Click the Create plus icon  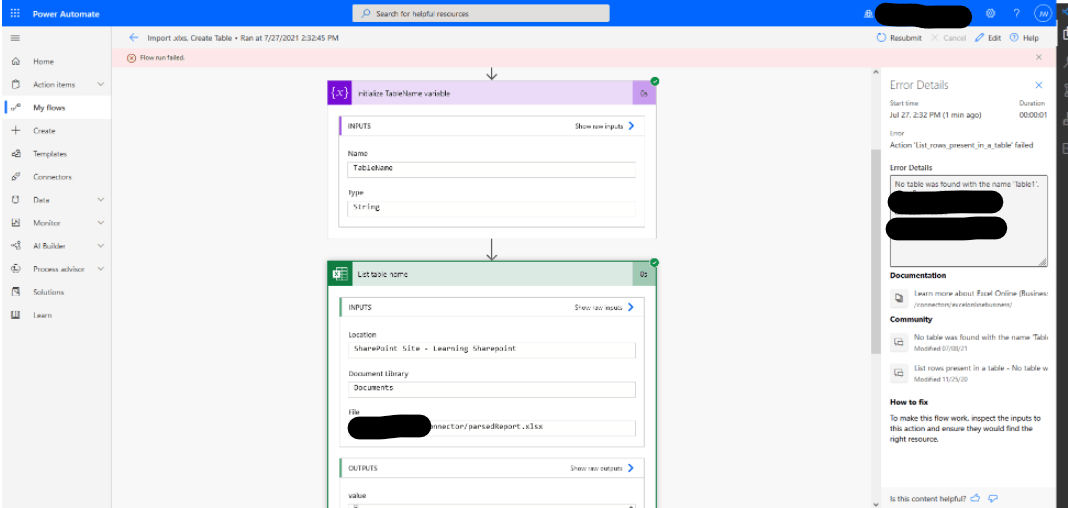tap(16, 131)
